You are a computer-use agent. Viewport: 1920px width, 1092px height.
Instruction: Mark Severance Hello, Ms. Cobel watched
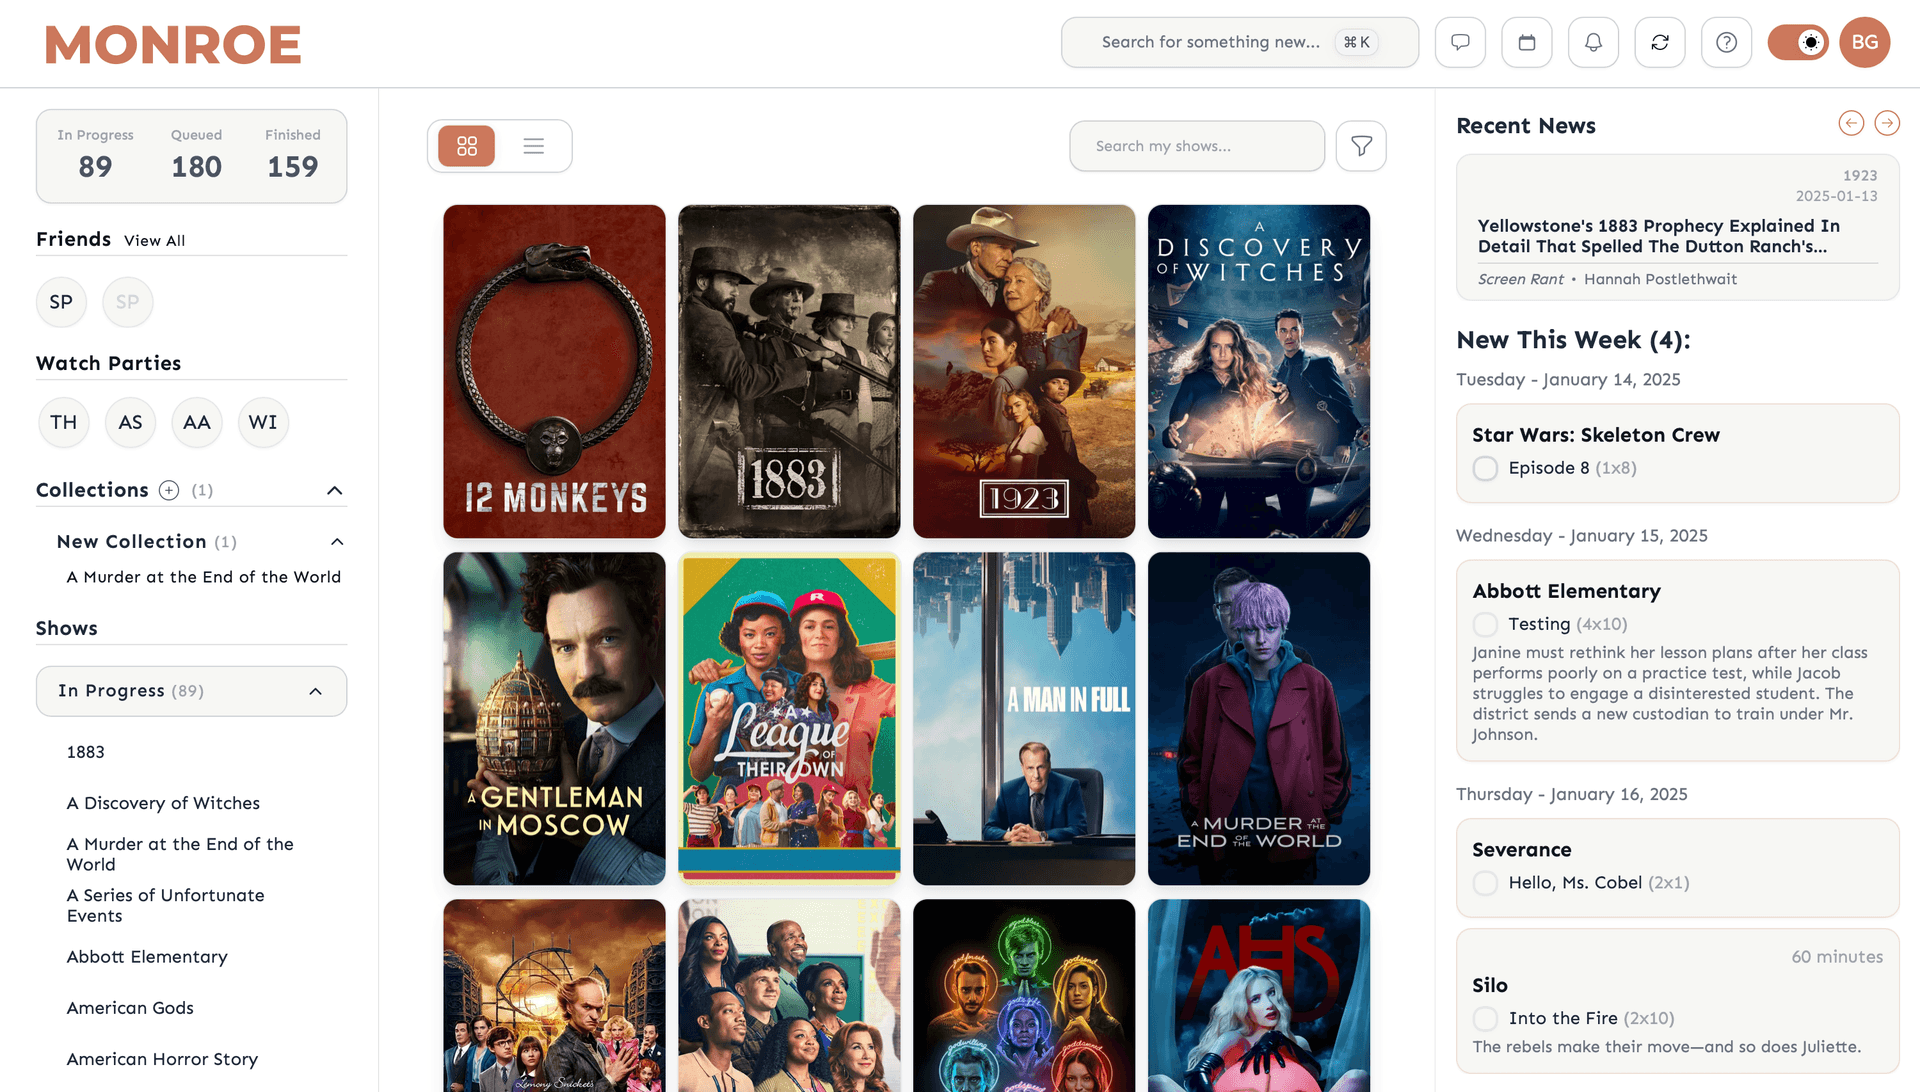[1485, 883]
